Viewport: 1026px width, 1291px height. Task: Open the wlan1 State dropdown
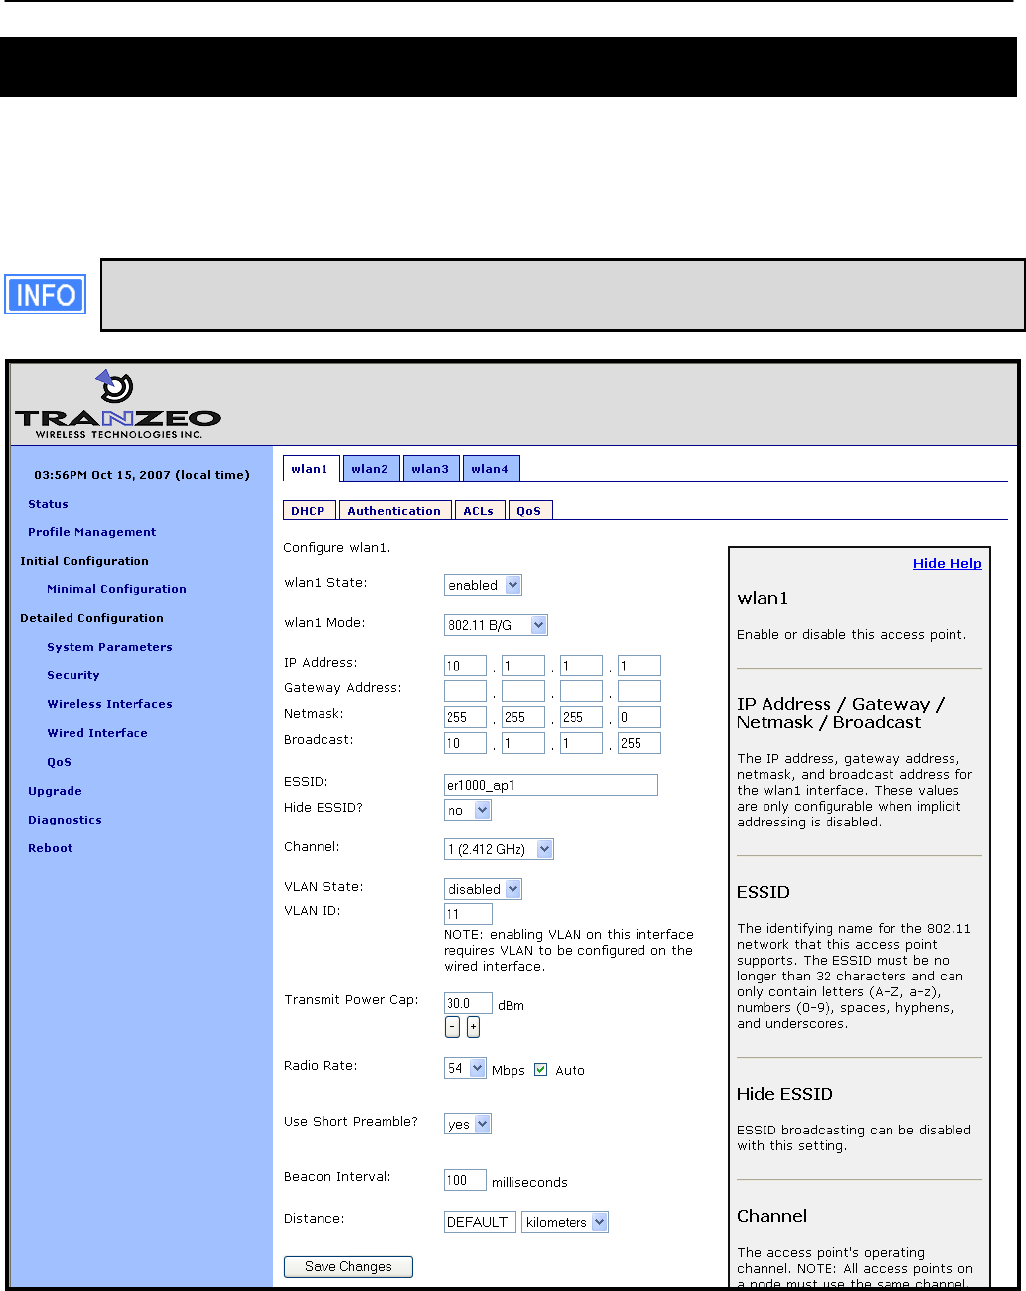pyautogui.click(x=483, y=585)
